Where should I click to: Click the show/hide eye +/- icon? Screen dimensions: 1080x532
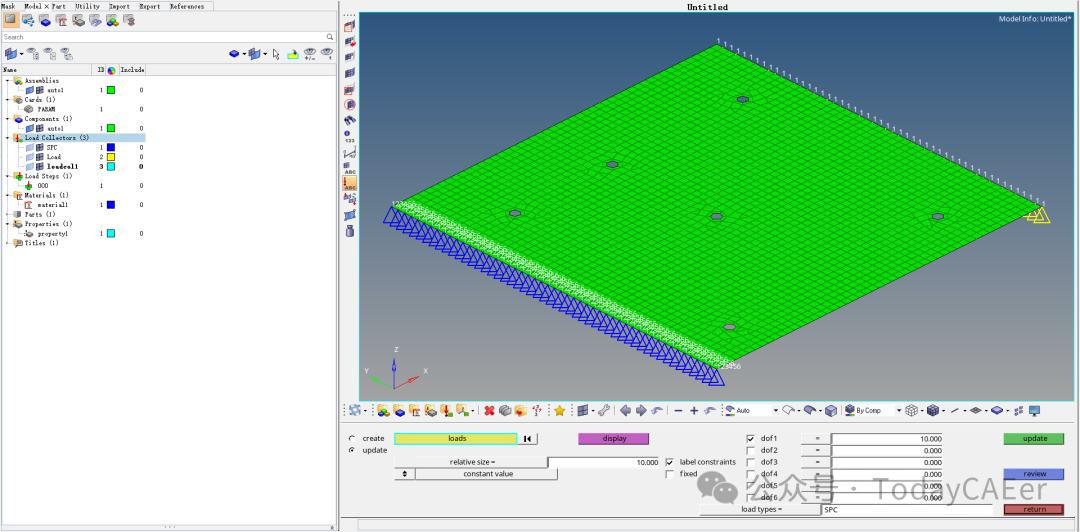pyautogui.click(x=311, y=54)
